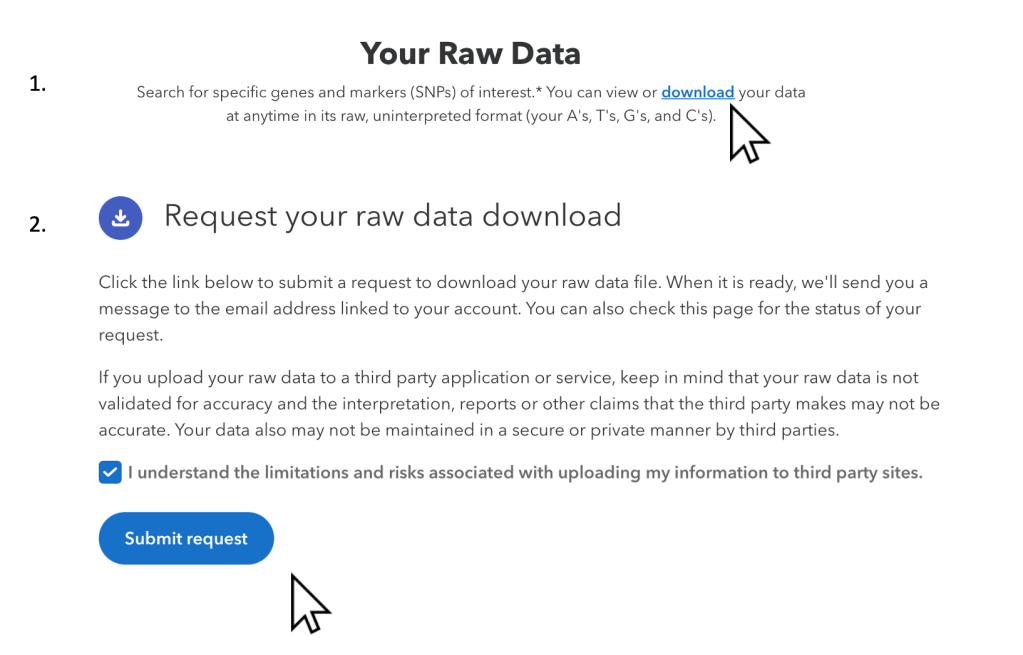
Task: Click the sentence starting "Your data also may not"
Action: pos(470,431)
